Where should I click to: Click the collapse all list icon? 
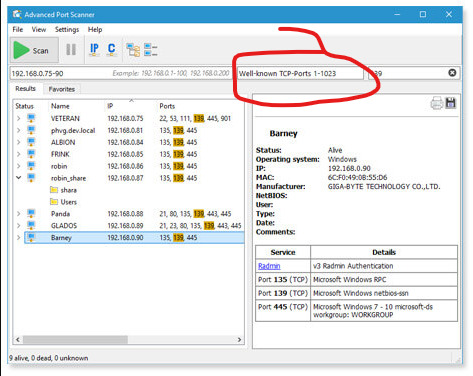click(x=150, y=50)
